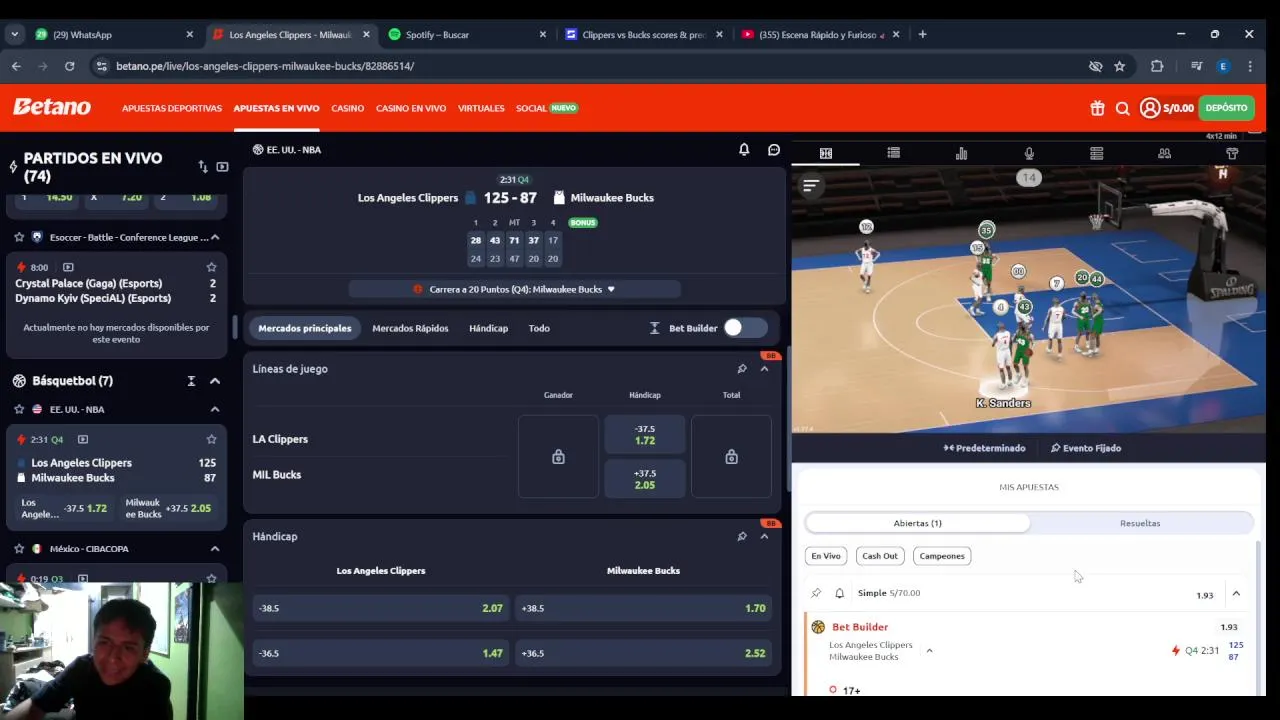
Task: Click the Predeterminado view button
Action: tap(984, 448)
